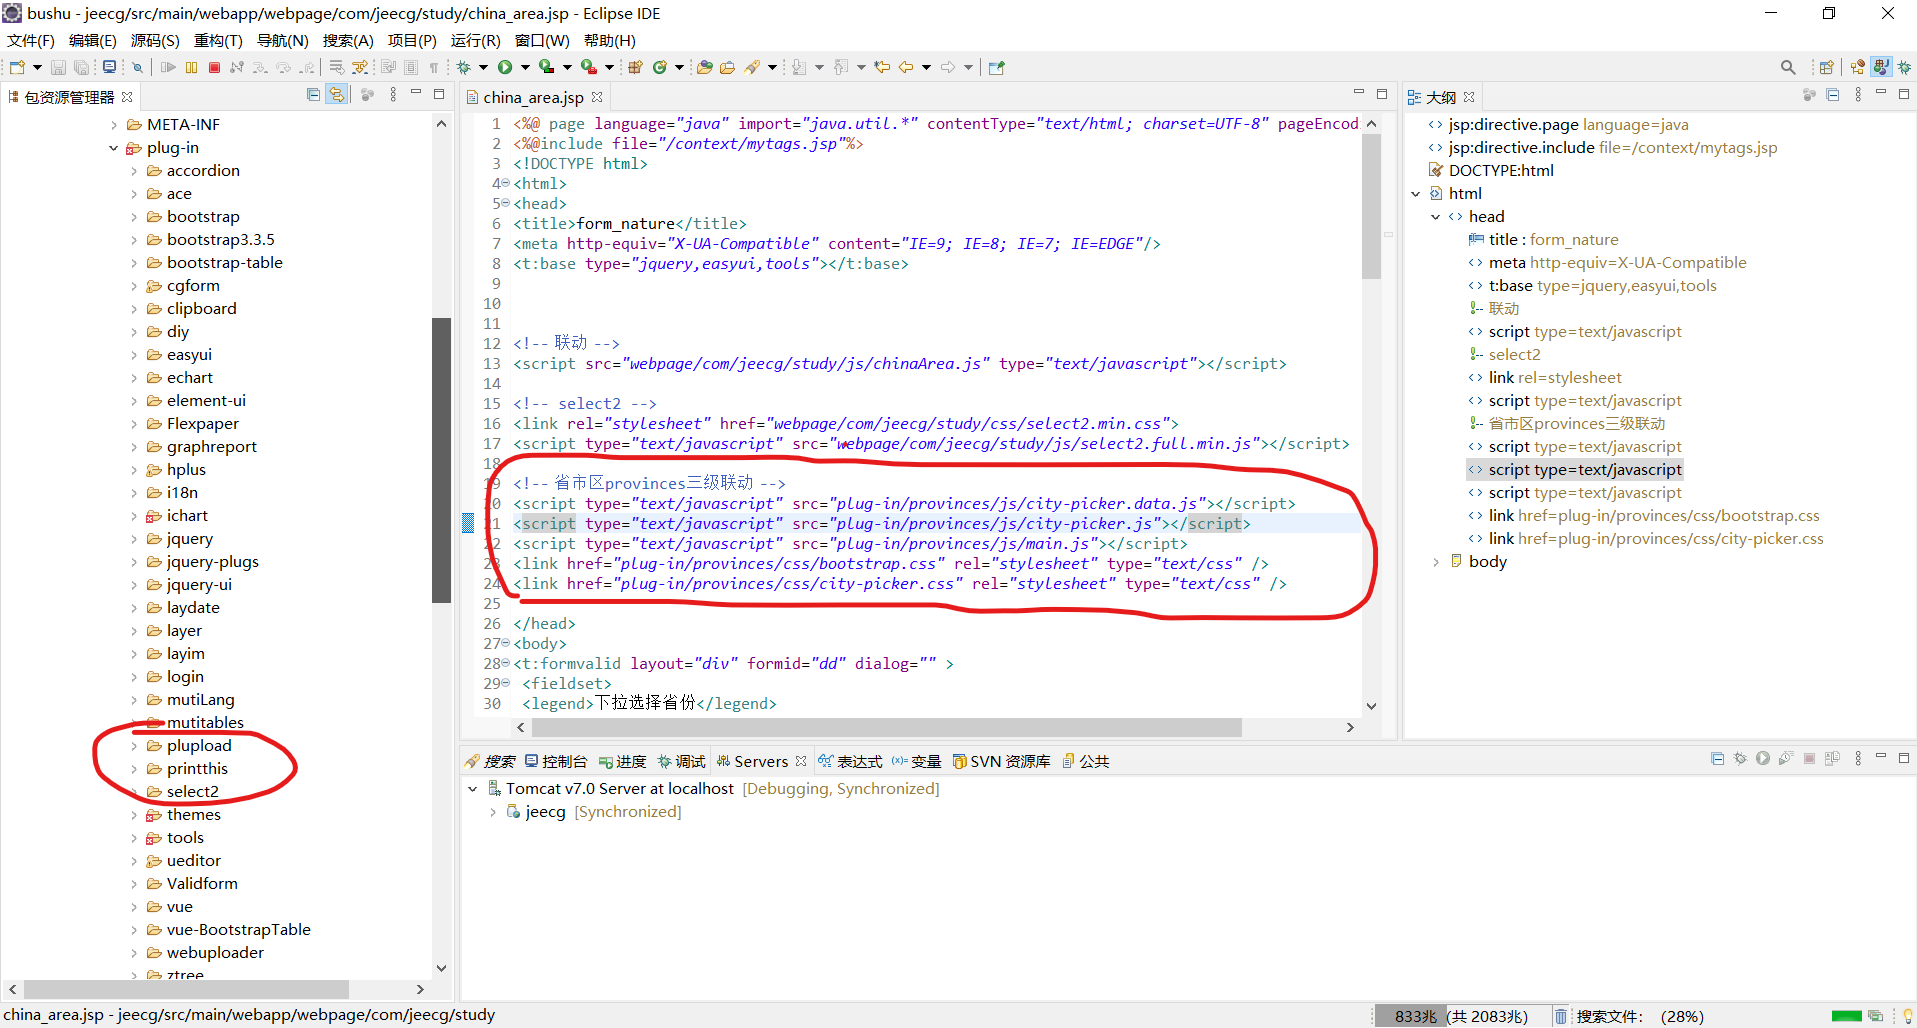This screenshot has height=1028, width=1917.
Task: Collapse all in Package Explorer
Action: [x=313, y=95]
